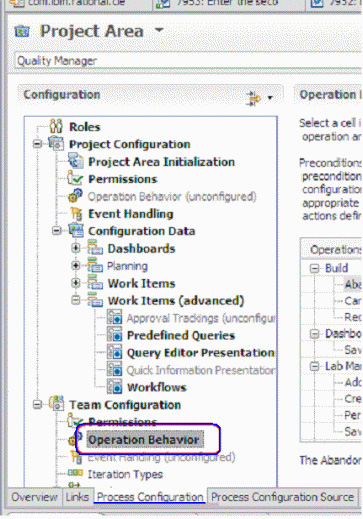
Task: Click the Work Items (advanced) folder icon
Action: (x=95, y=300)
